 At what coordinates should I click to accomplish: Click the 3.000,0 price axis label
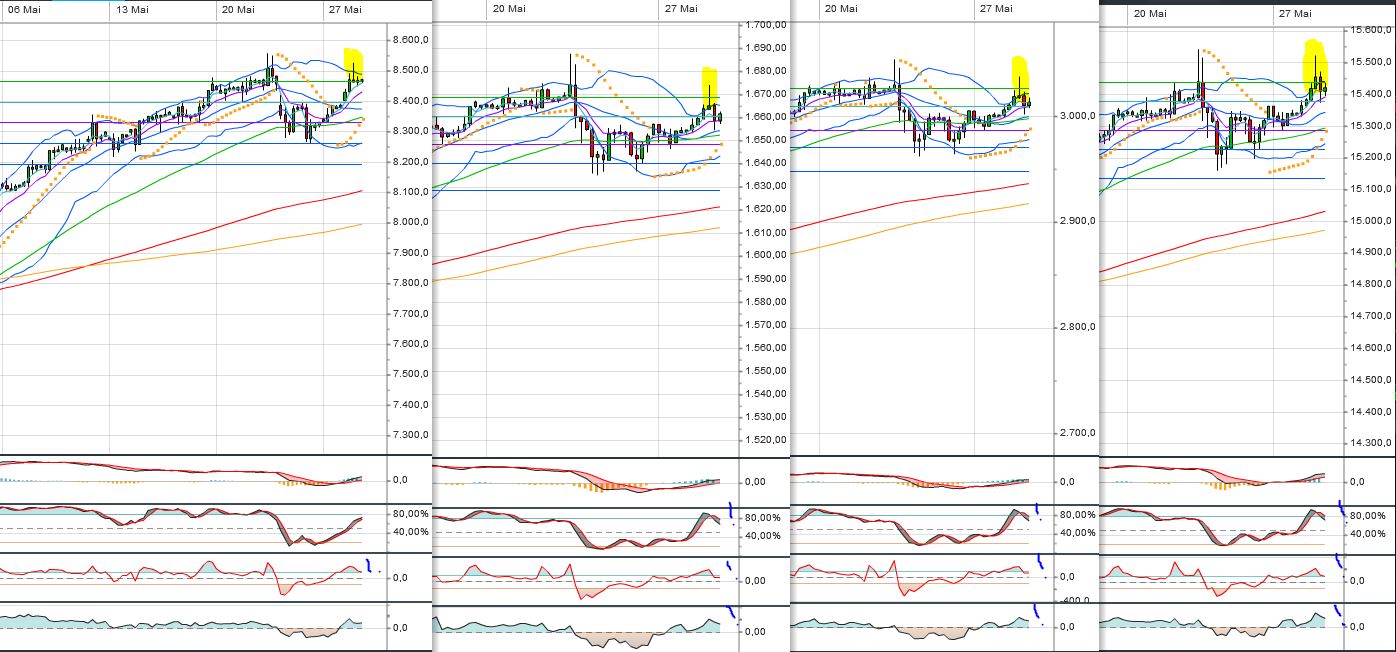1077,116
